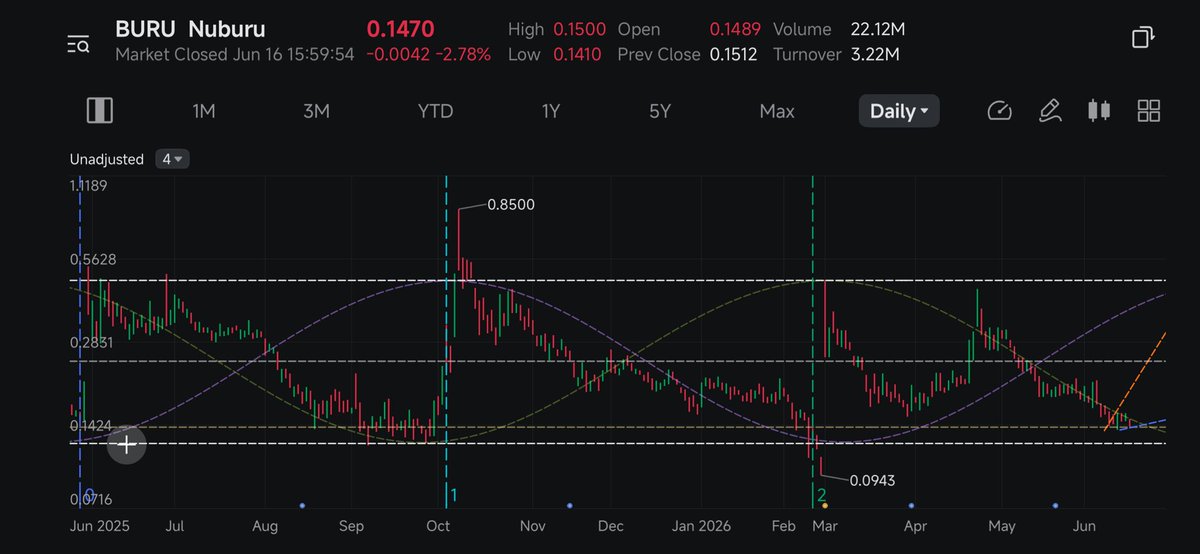Tap the 0.2831 price axis label
Screen dimensions: 1200x554
pos(90,342)
